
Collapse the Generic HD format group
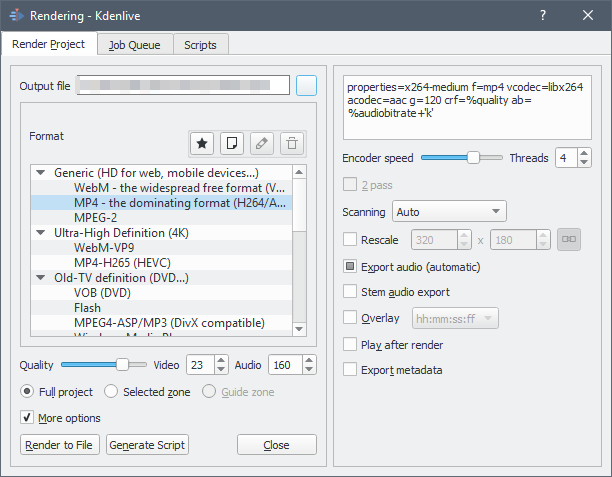[40, 172]
